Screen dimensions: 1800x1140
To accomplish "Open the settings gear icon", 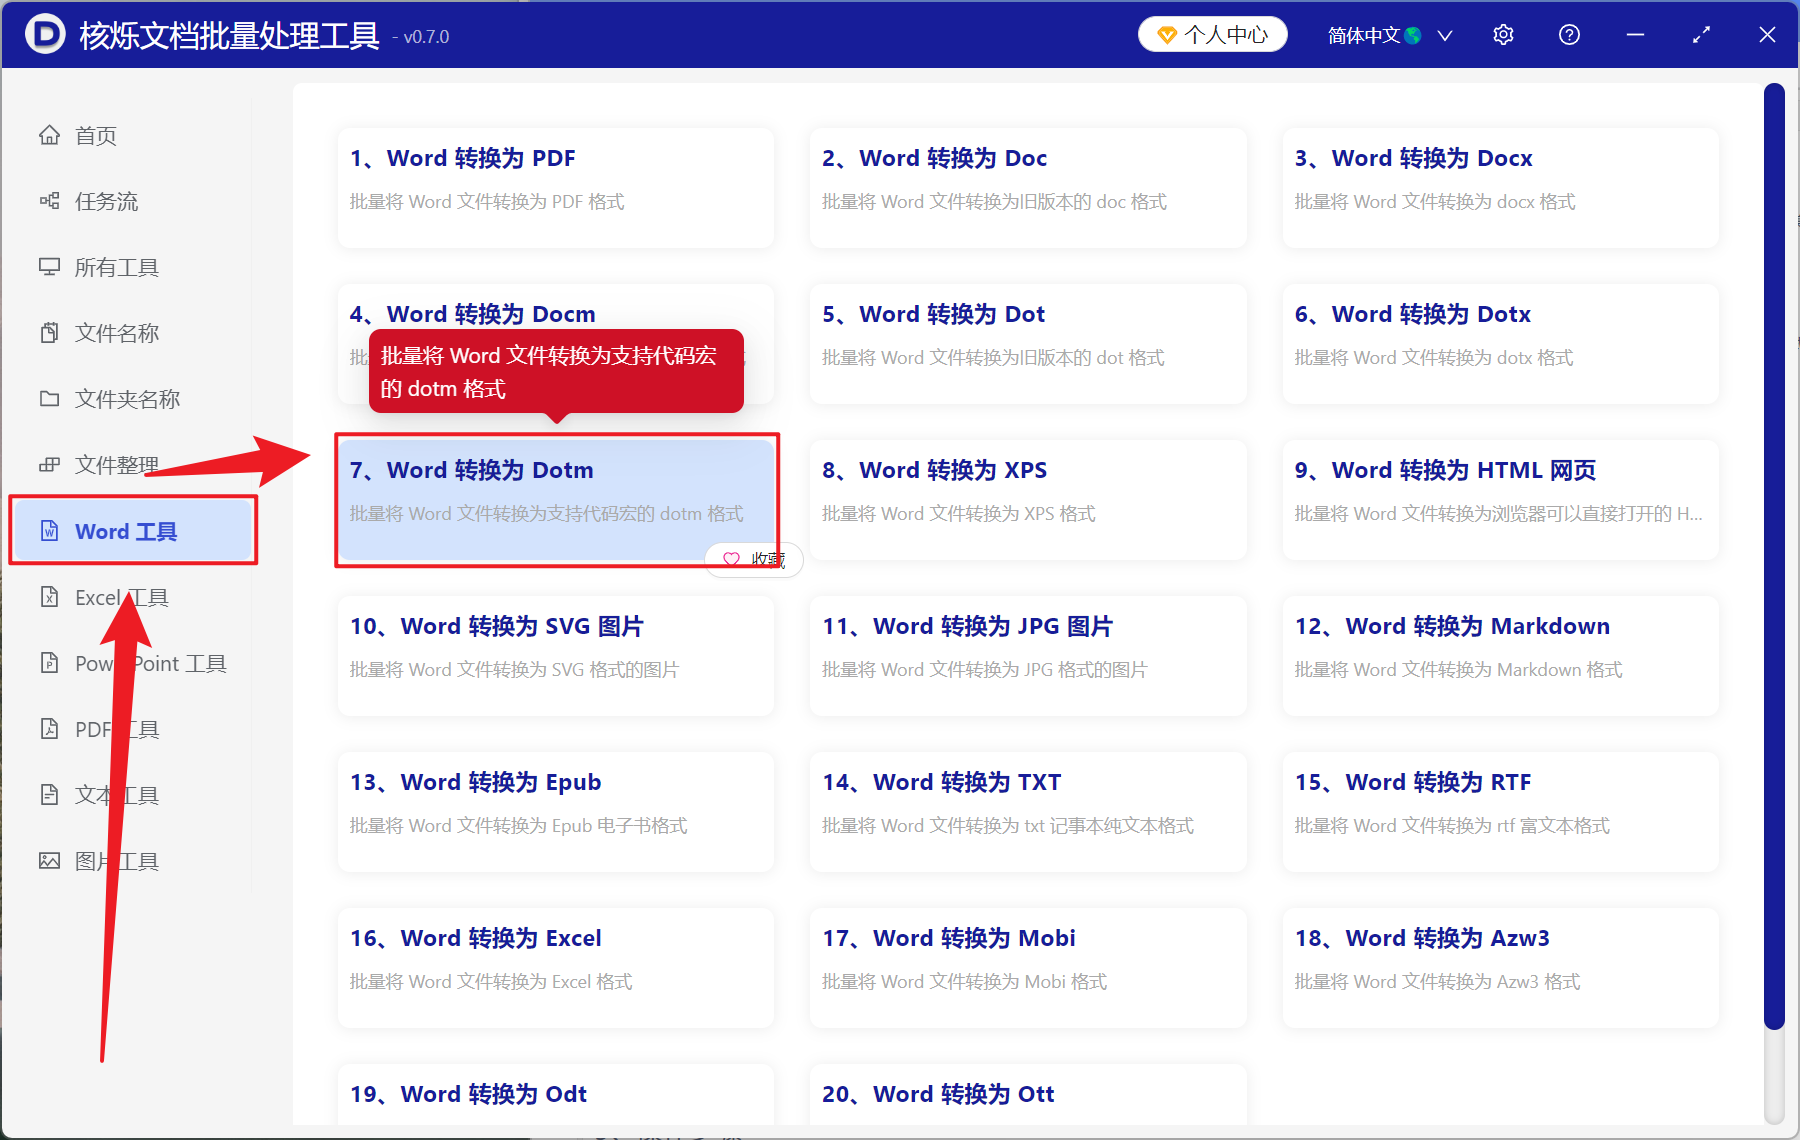I will click(x=1503, y=35).
